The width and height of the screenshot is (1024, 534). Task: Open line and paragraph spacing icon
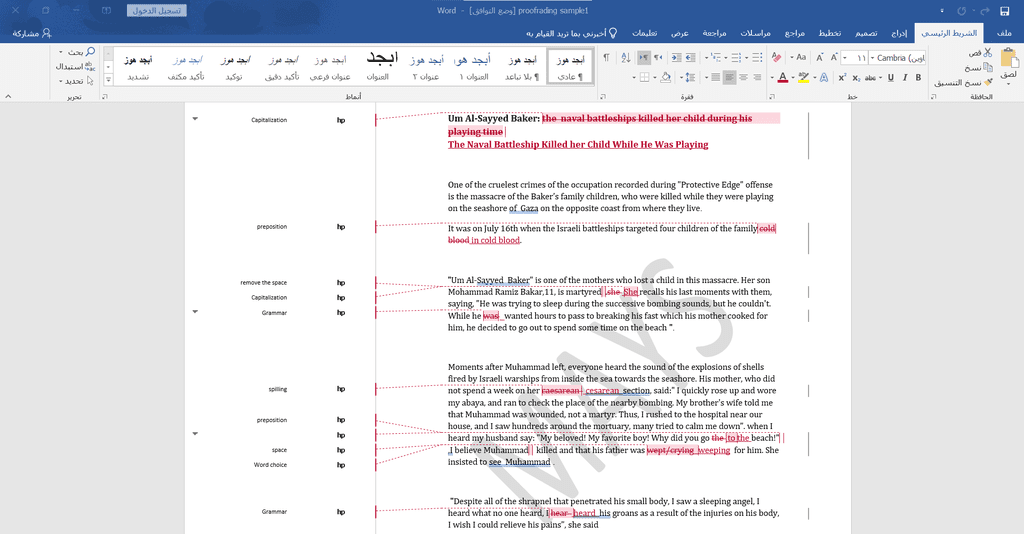(x=690, y=78)
